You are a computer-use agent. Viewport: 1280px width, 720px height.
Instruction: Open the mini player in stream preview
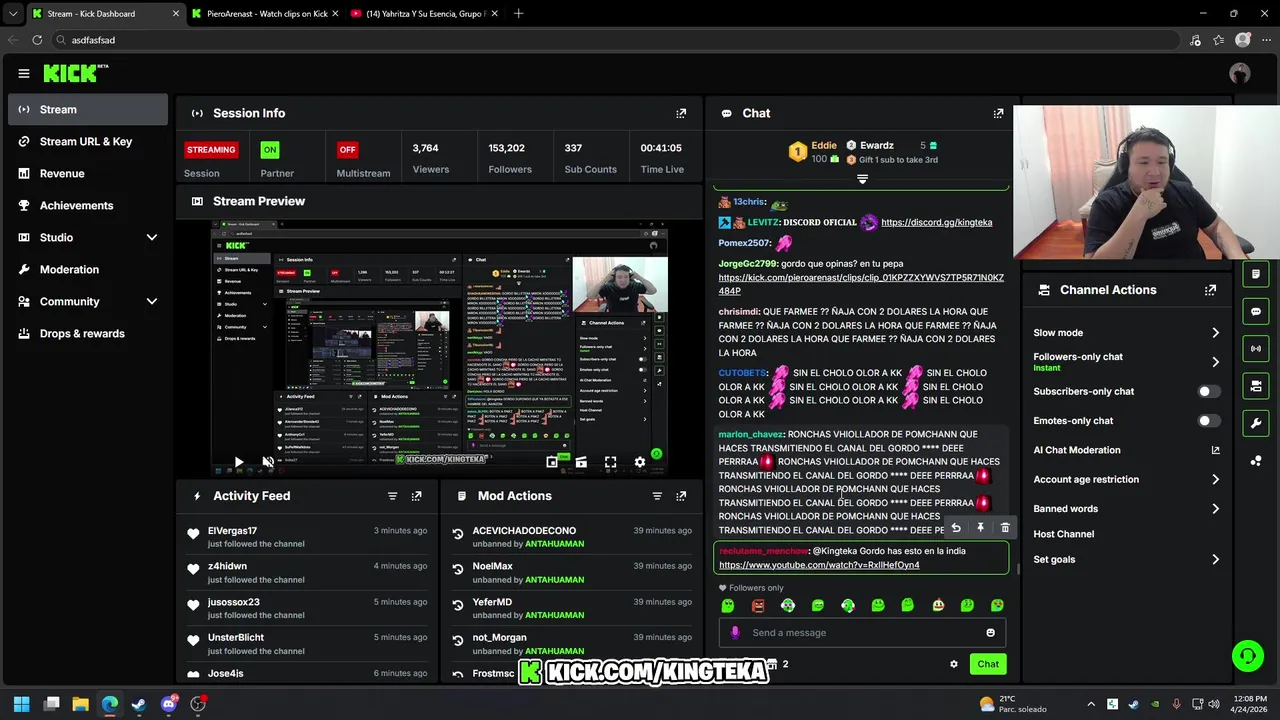(x=552, y=462)
